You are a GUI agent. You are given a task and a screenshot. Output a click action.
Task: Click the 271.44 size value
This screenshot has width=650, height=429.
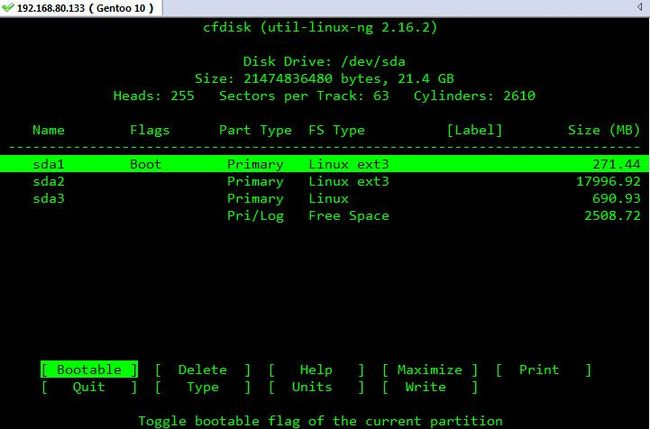coord(616,164)
